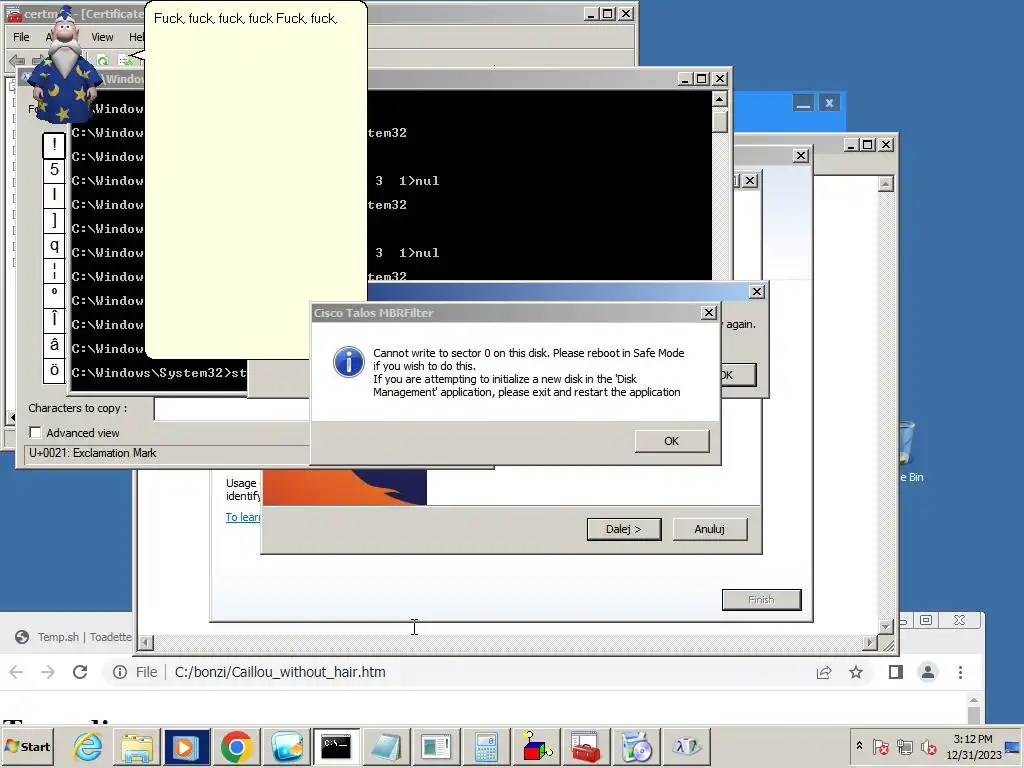Click the Merlin speech balloon text

[246, 18]
